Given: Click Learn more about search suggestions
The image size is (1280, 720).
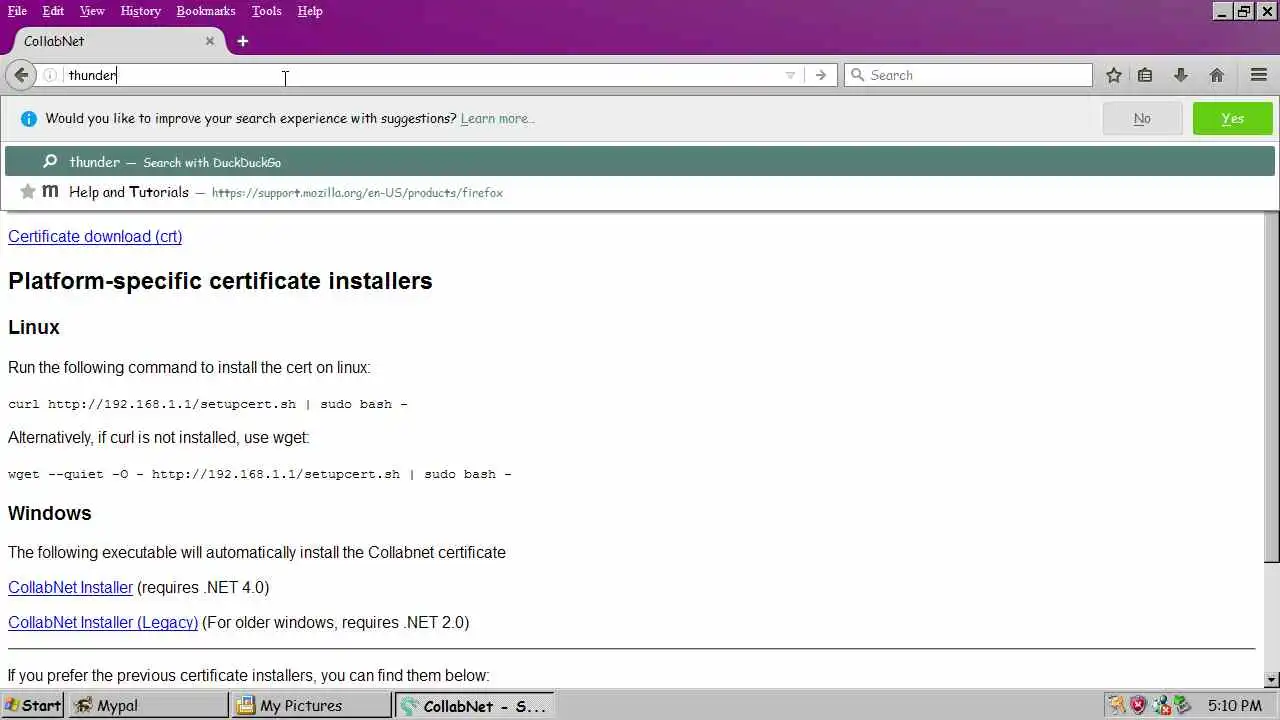Looking at the screenshot, I should 497,118.
